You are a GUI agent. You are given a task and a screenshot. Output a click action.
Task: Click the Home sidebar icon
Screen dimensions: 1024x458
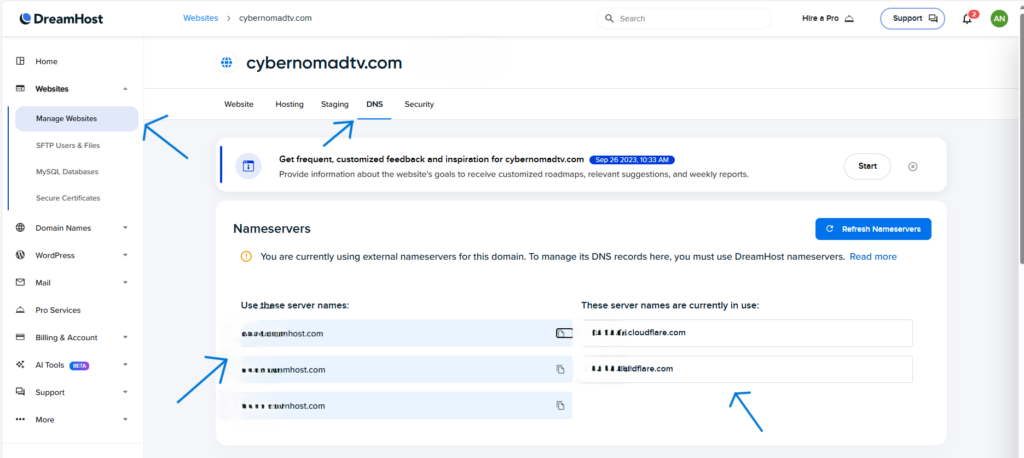21,61
